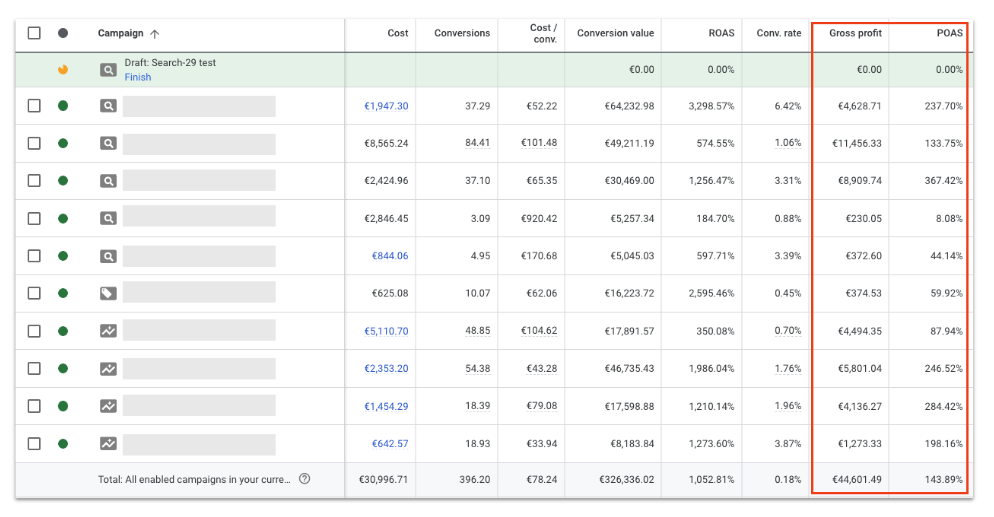The height and width of the screenshot is (517, 994).
Task: Click the grey status dot in the table header
Action: click(x=63, y=33)
